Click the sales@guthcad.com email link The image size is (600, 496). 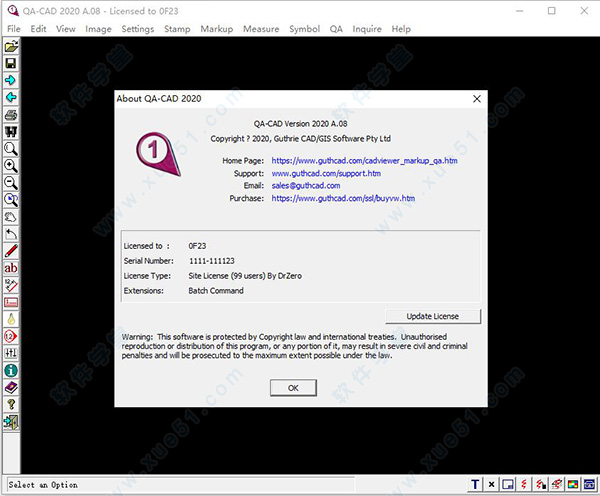306,186
